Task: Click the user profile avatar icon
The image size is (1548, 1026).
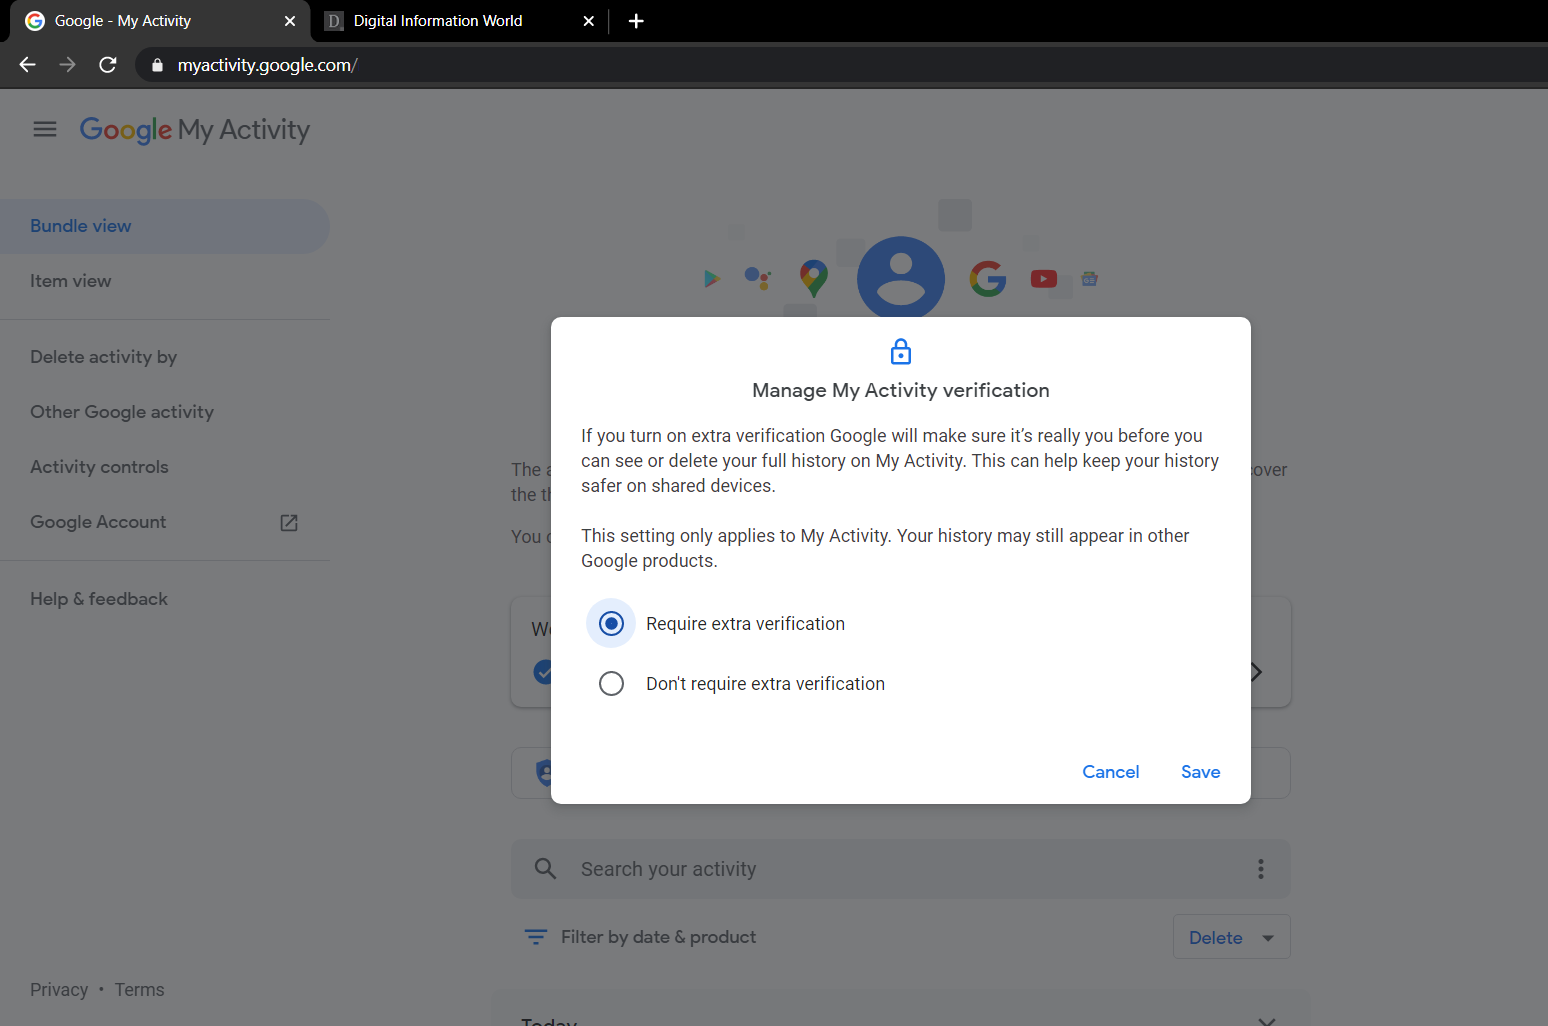Action: click(901, 278)
